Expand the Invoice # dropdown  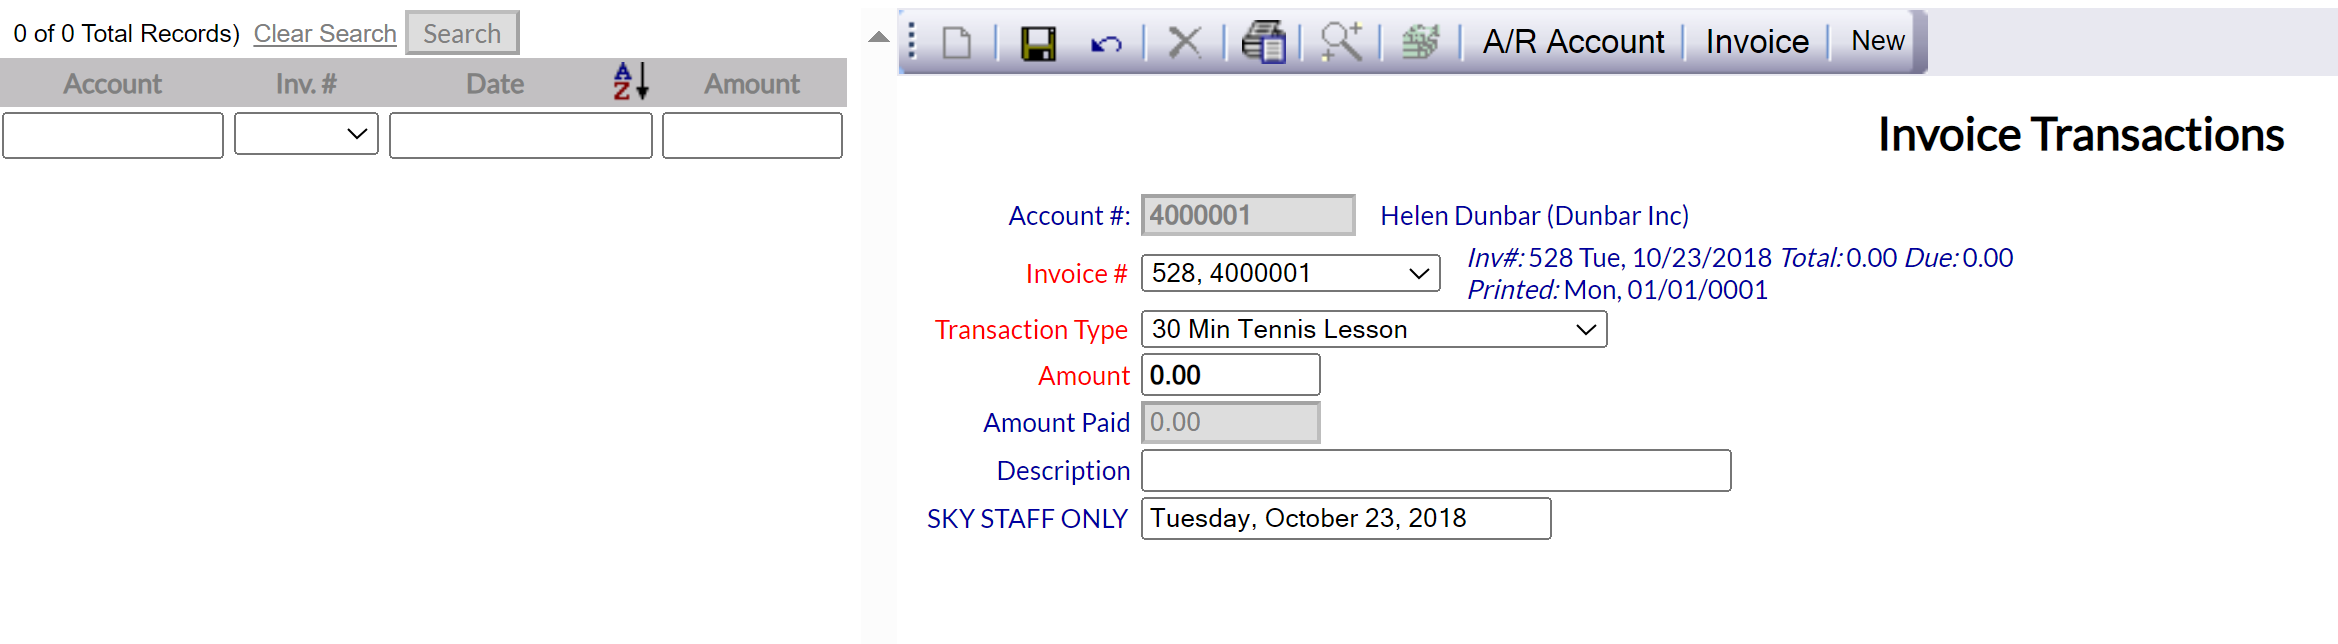click(1290, 273)
